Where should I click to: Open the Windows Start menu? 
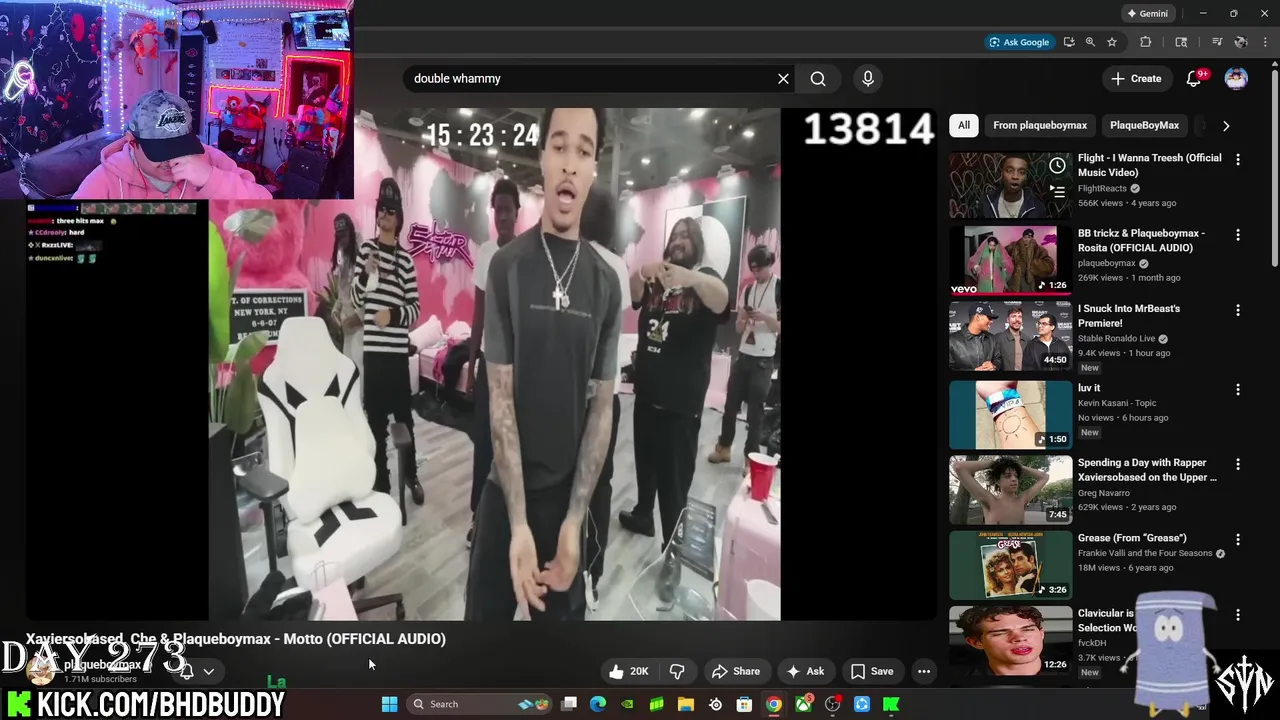389,704
